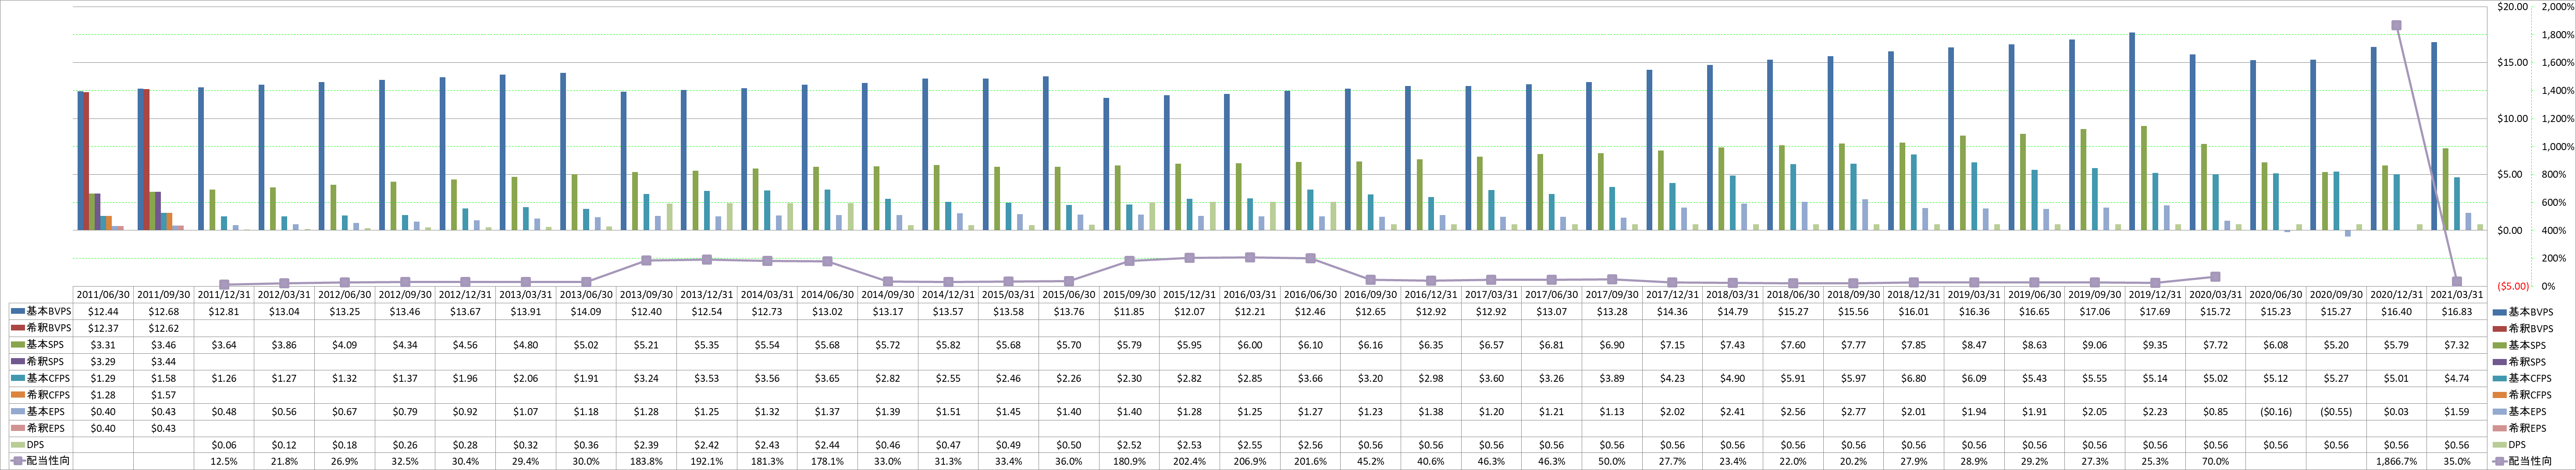Select the 2017/12/31 column header
2576x470 pixels.
pyautogui.click(x=1672, y=295)
